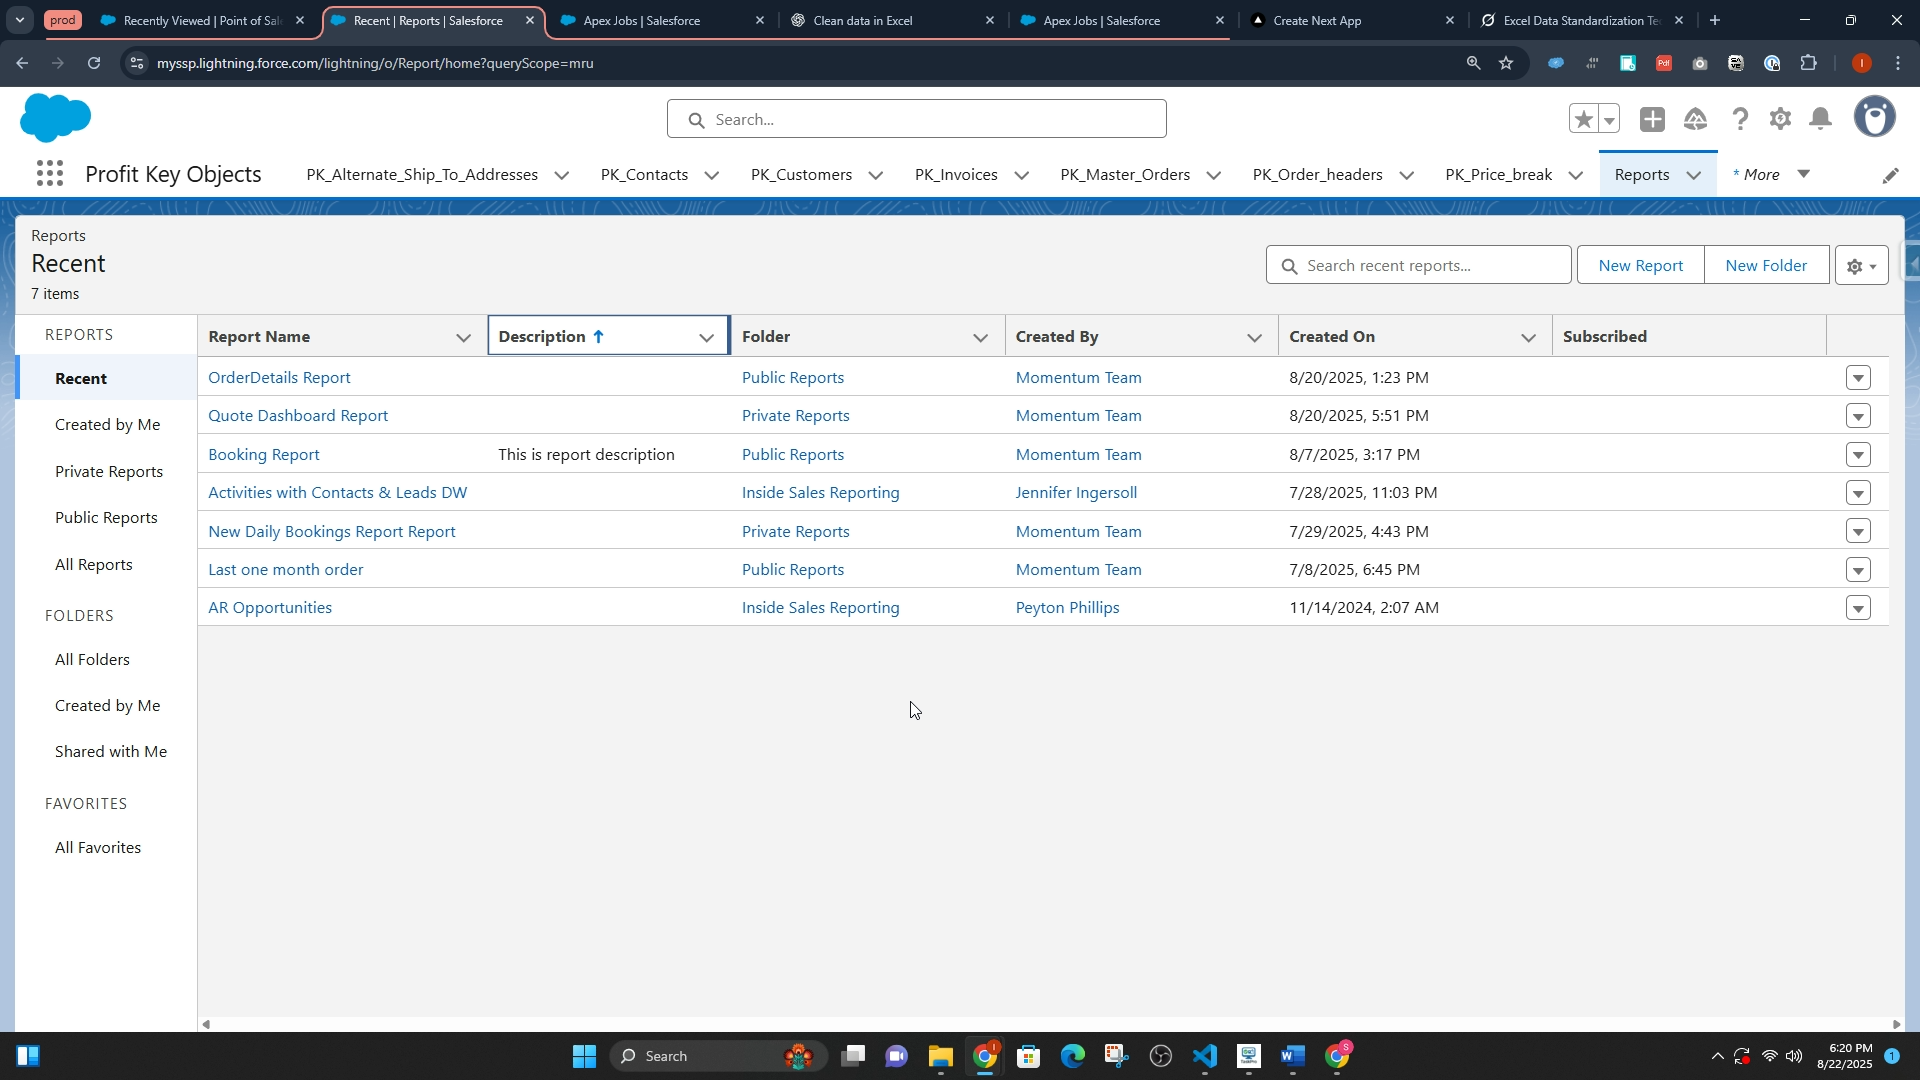The image size is (1920, 1080).
Task: Open the Salesforce Help question mark icon
Action: (1740, 119)
